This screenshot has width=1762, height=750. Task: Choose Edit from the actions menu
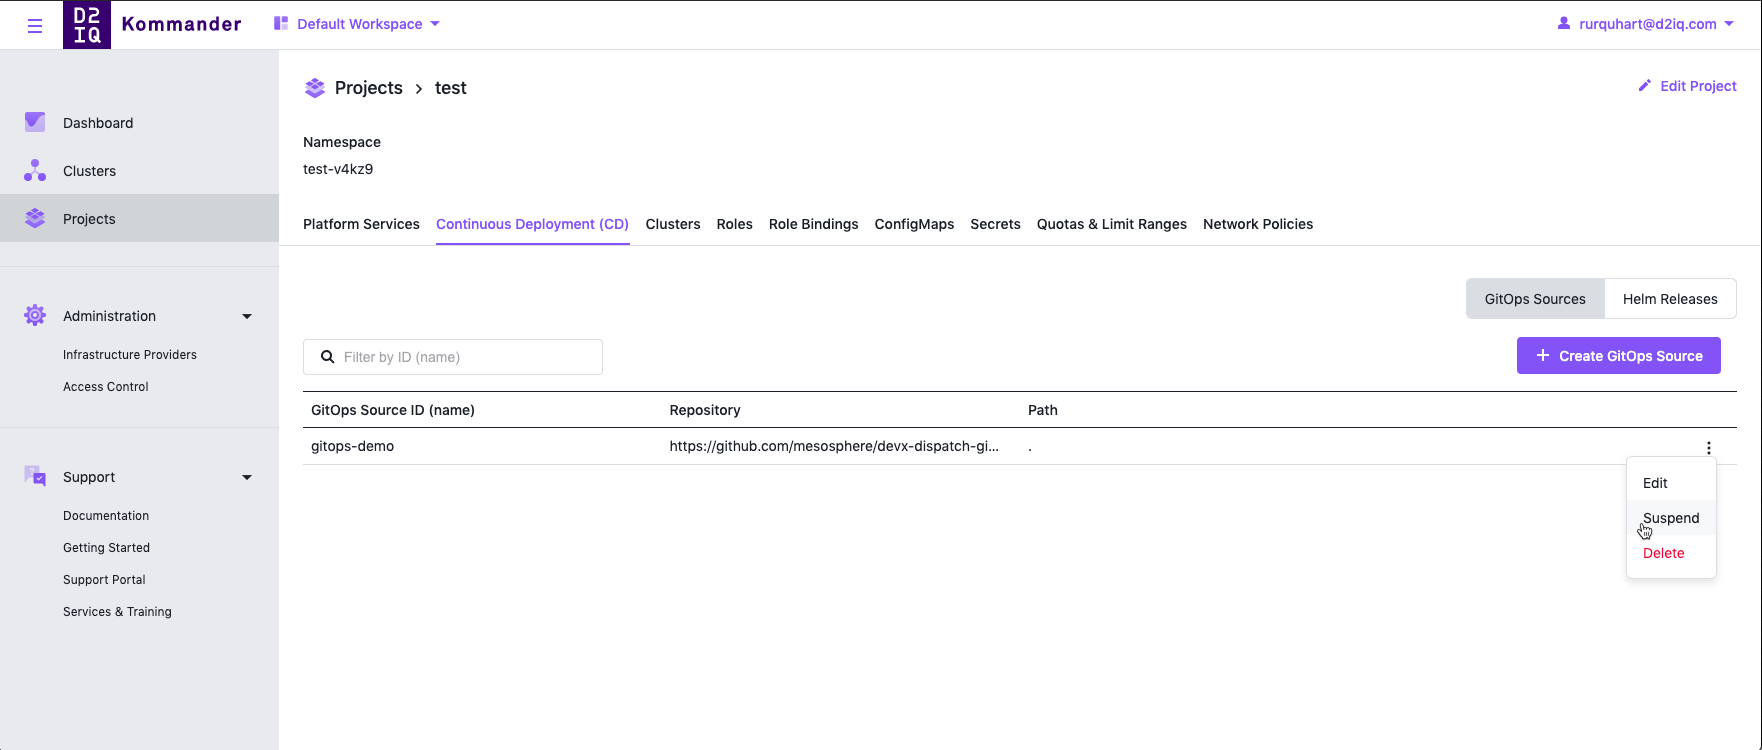coord(1671,483)
